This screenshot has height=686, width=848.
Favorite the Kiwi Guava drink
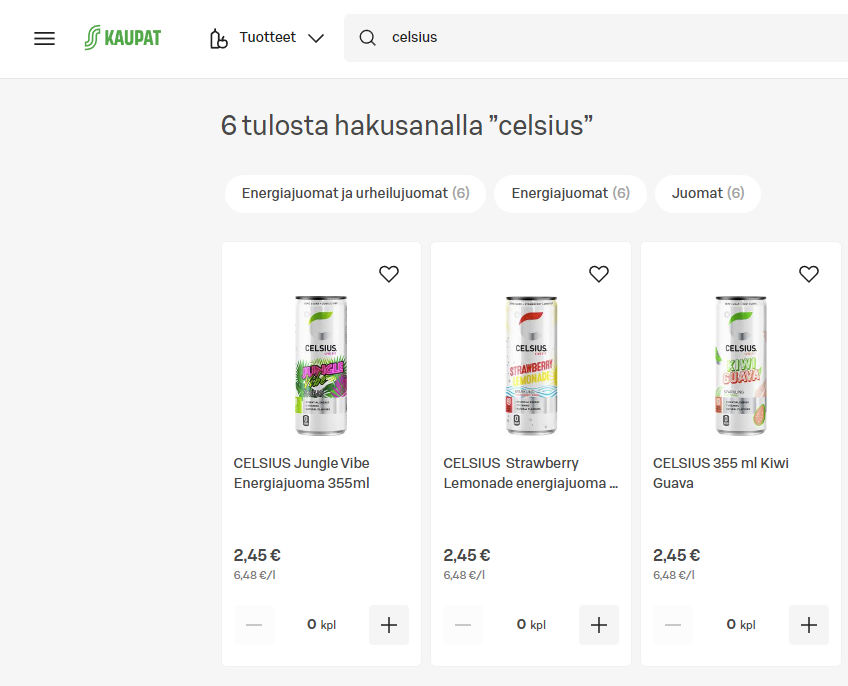point(809,274)
